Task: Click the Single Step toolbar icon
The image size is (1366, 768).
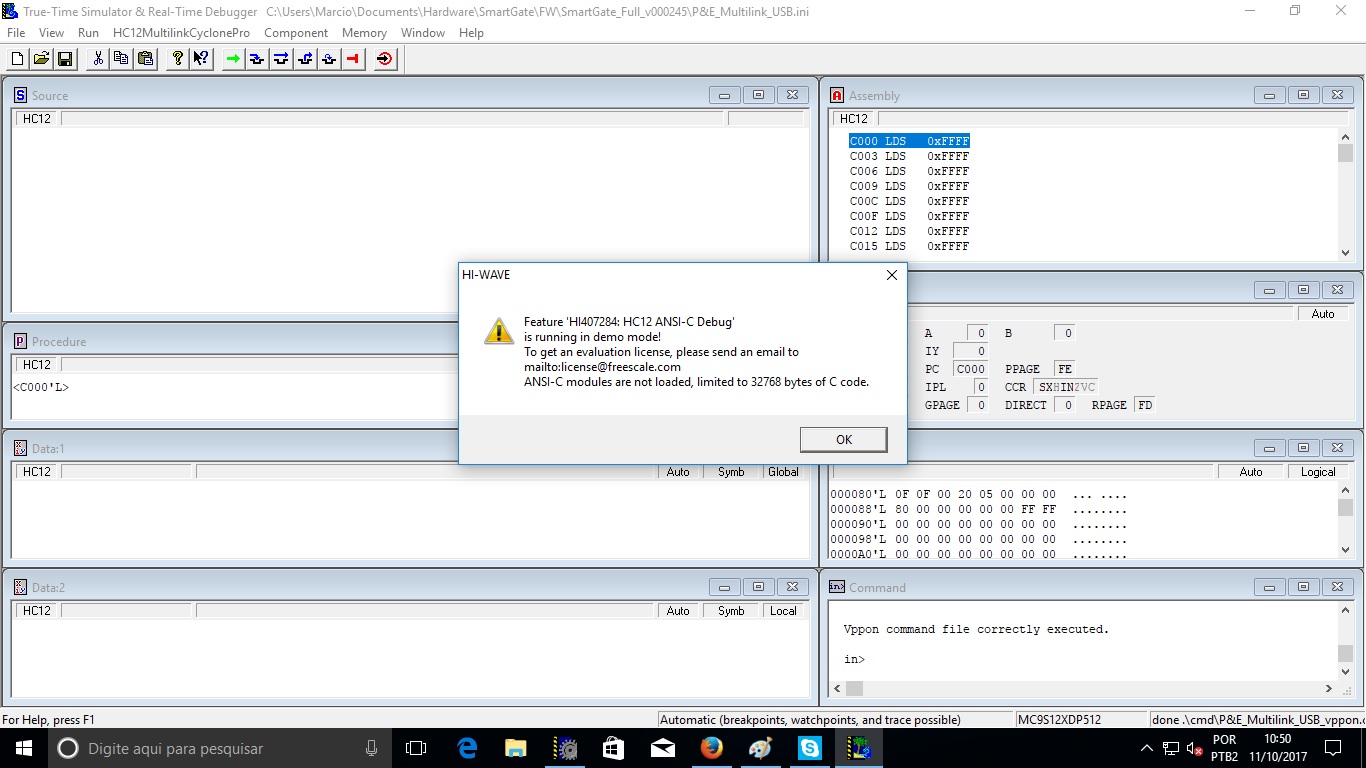Action: coord(257,59)
